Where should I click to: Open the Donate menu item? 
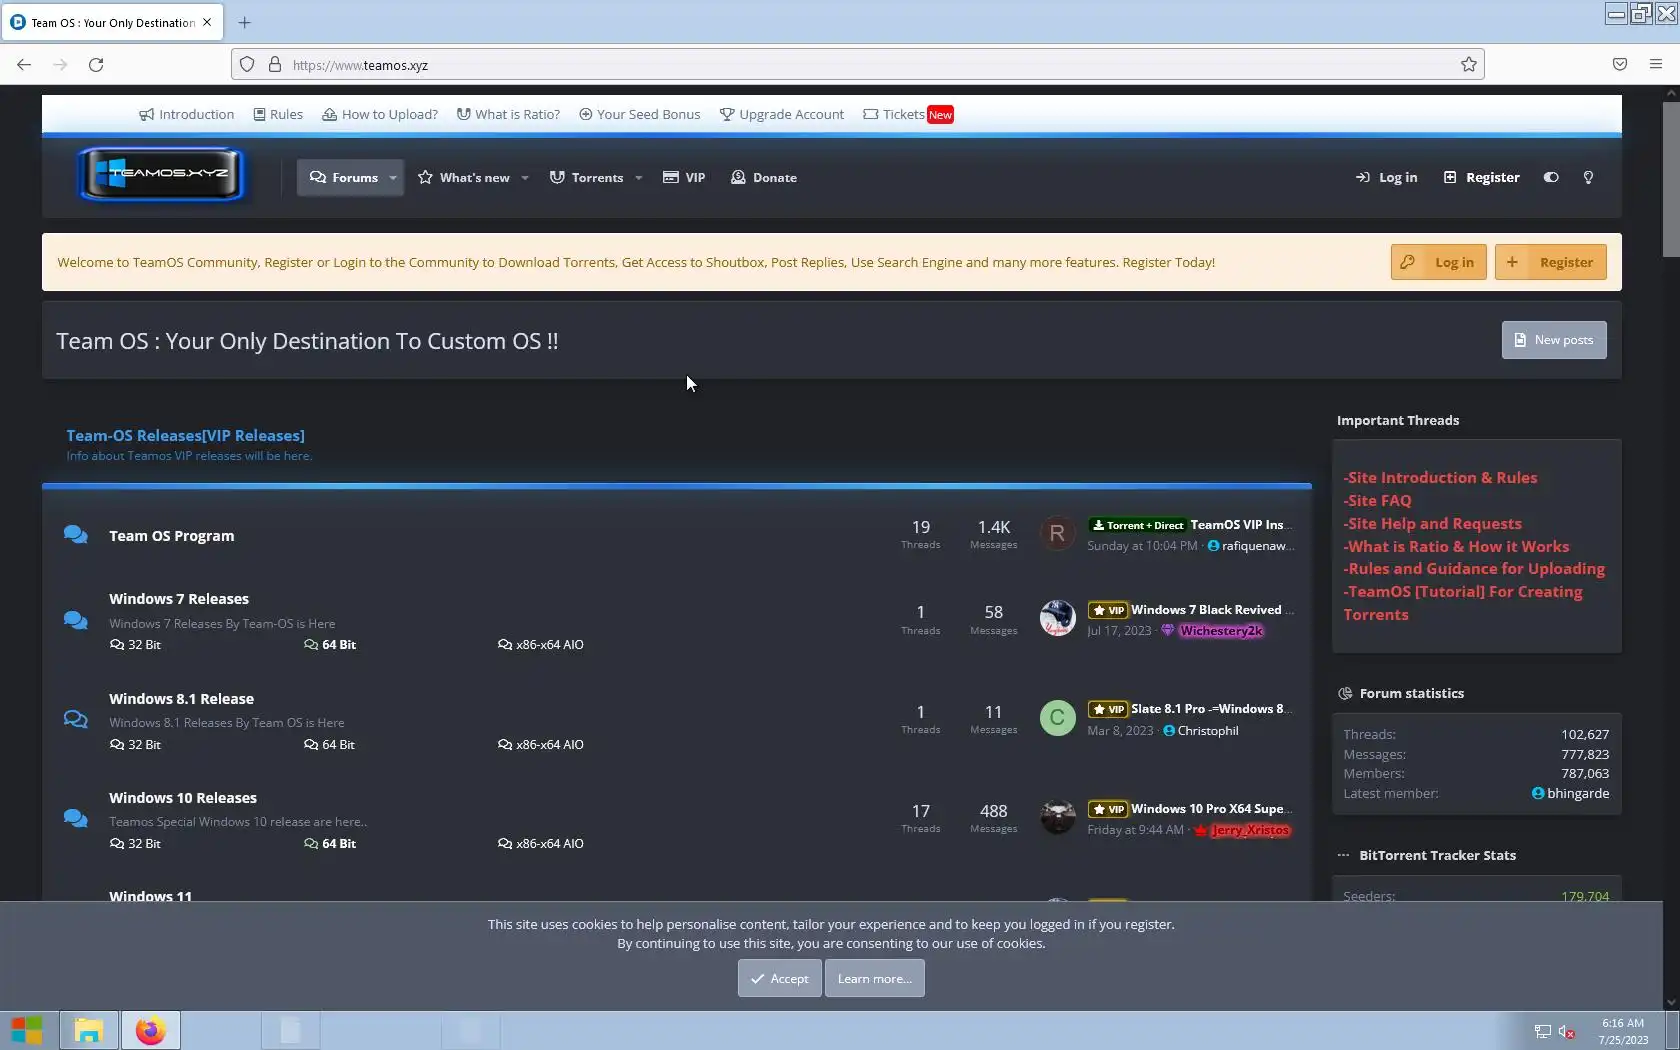click(764, 178)
